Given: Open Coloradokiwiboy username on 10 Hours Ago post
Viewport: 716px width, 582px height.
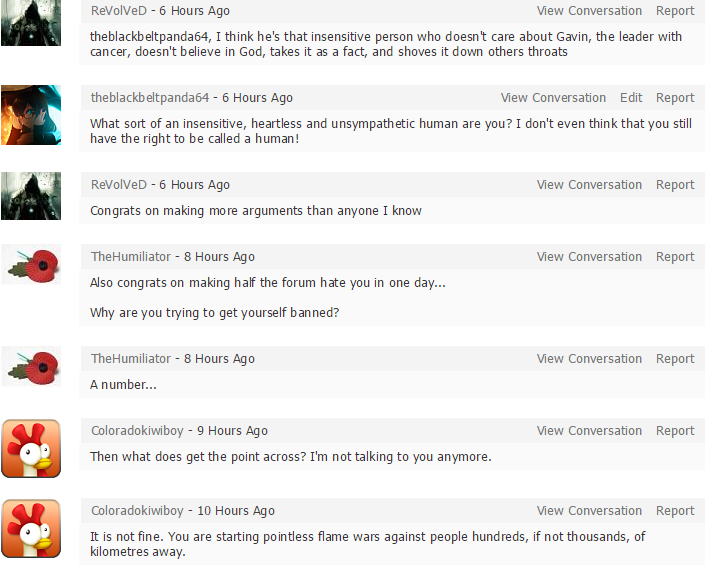Looking at the screenshot, I should click(x=137, y=511).
